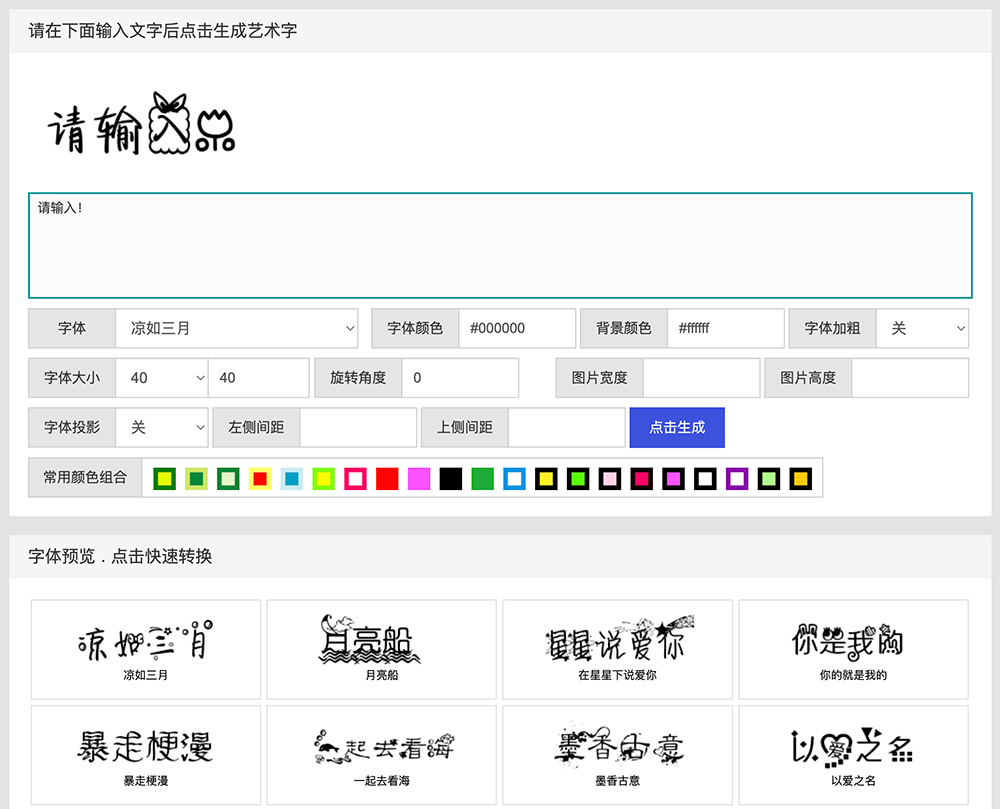Click the 常用颜色组合 color combo label
This screenshot has height=809, width=1000.
tap(84, 477)
